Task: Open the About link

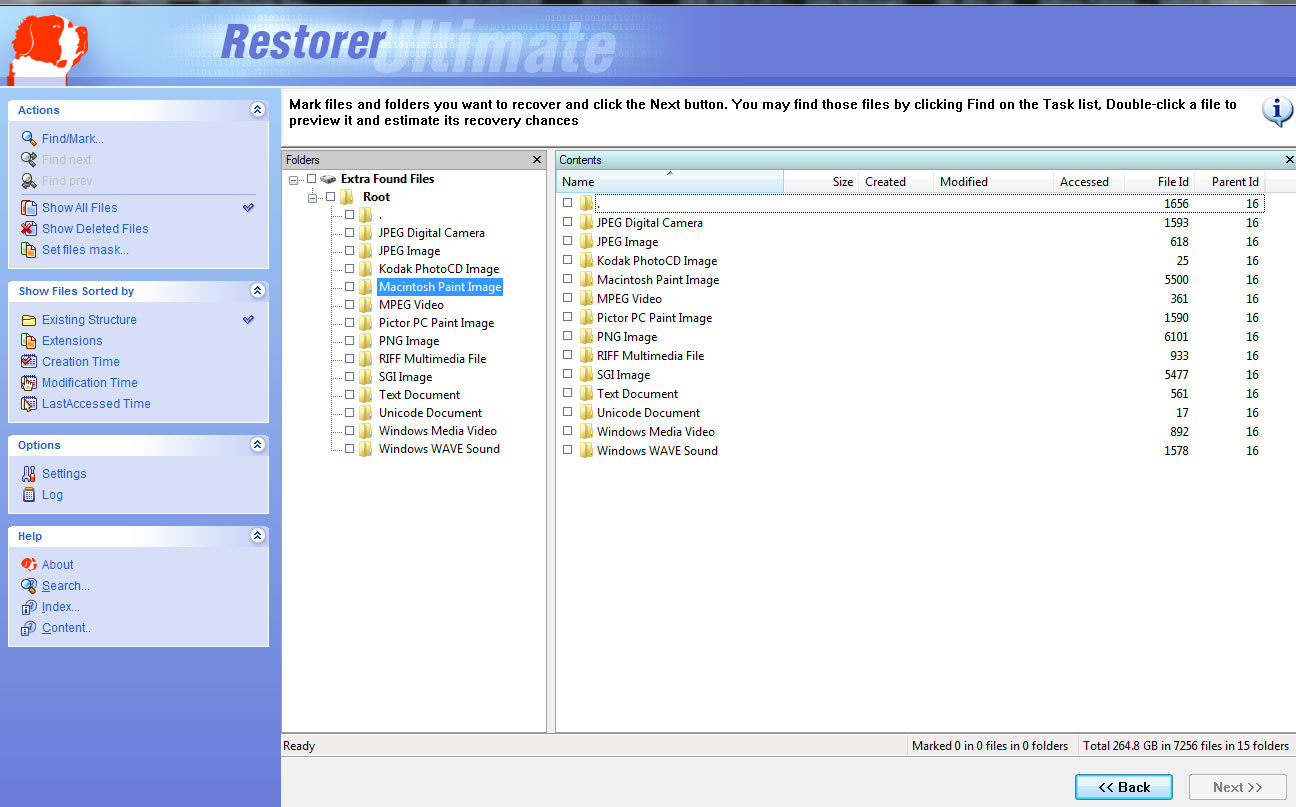Action: coord(58,565)
